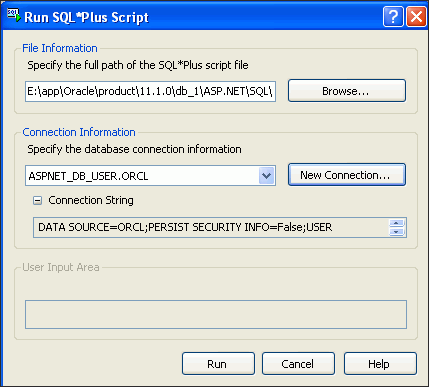Run the SQL*Plus script

(x=218, y=364)
